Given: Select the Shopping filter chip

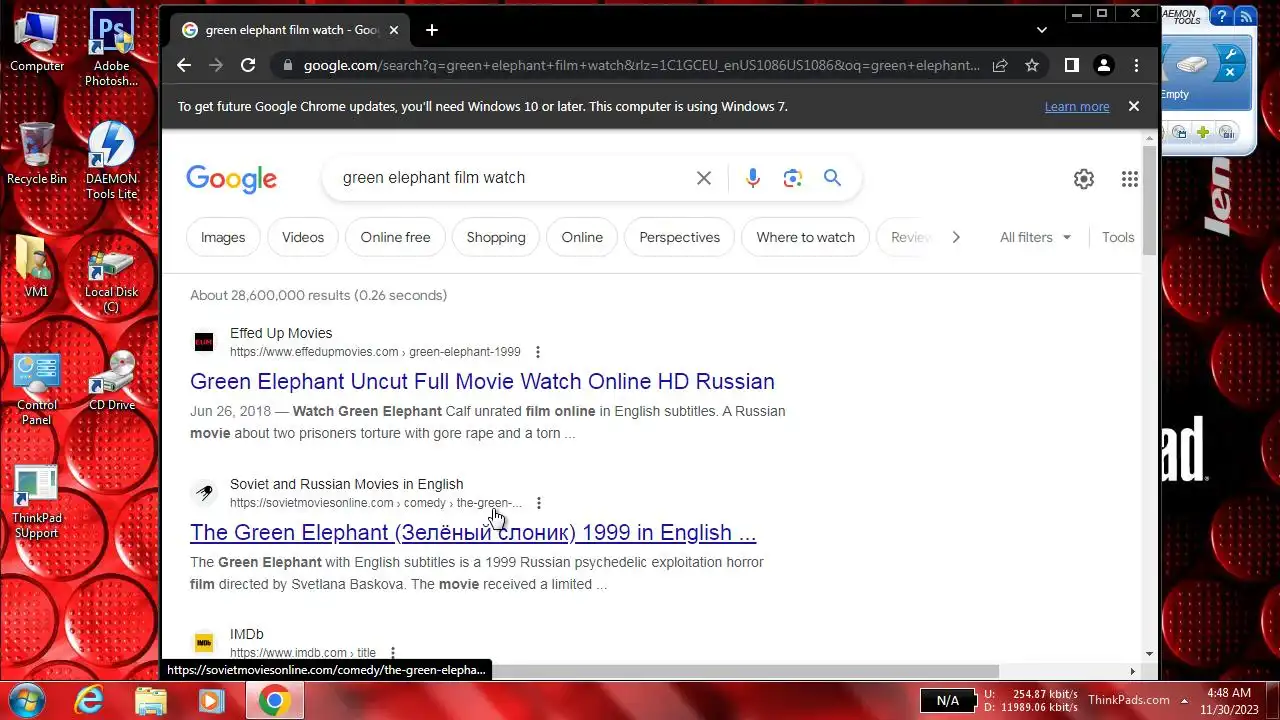Looking at the screenshot, I should click(496, 237).
